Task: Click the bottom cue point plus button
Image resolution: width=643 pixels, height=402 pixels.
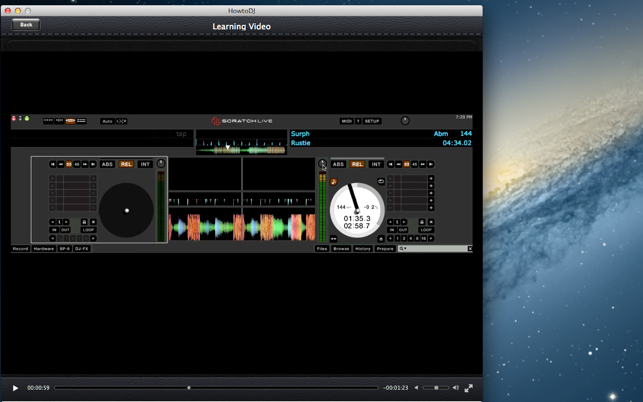Action: 431,208
